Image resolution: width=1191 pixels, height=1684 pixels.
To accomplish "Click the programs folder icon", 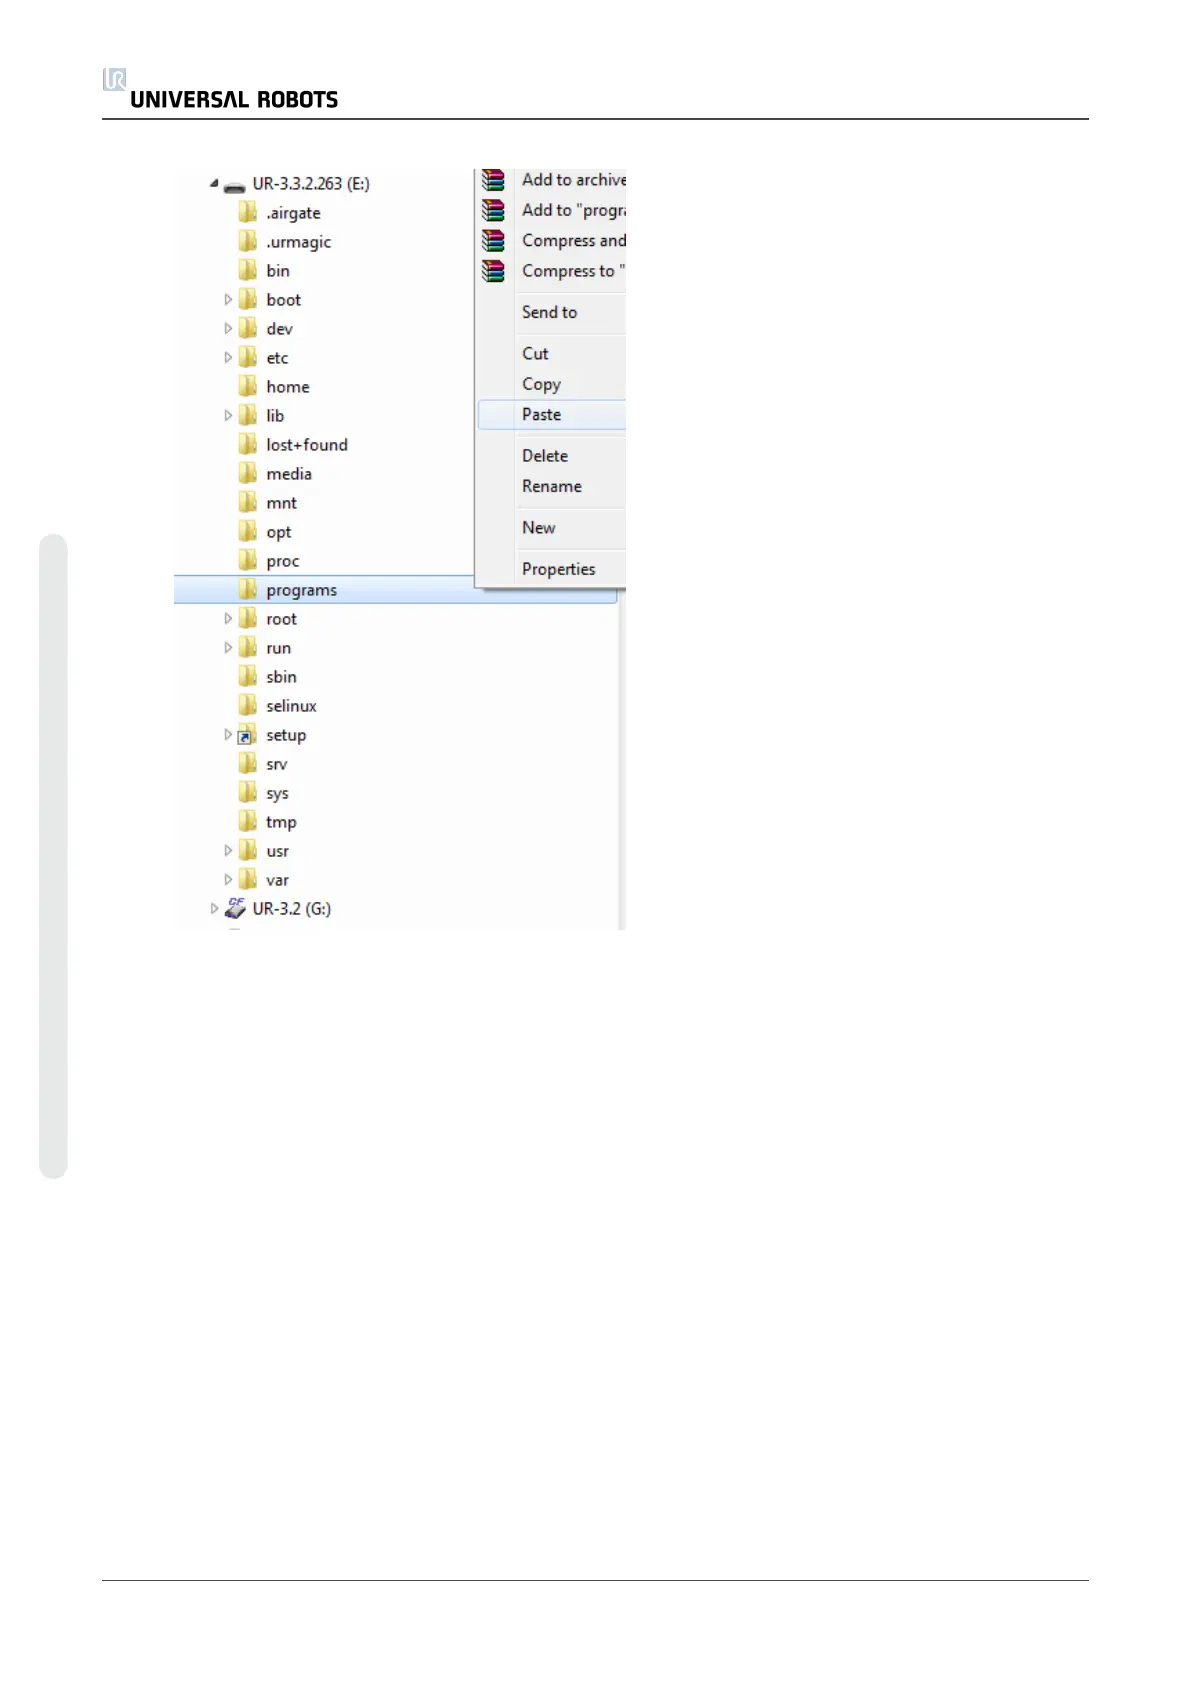I will (248, 589).
